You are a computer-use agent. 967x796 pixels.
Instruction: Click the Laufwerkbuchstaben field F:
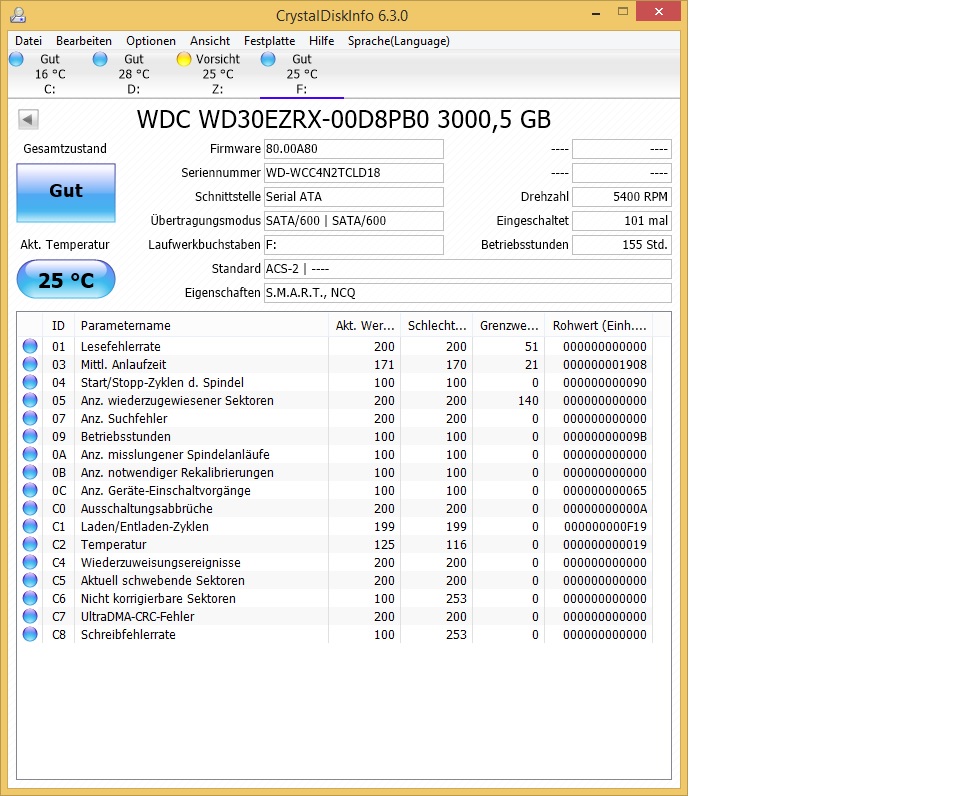tap(354, 245)
